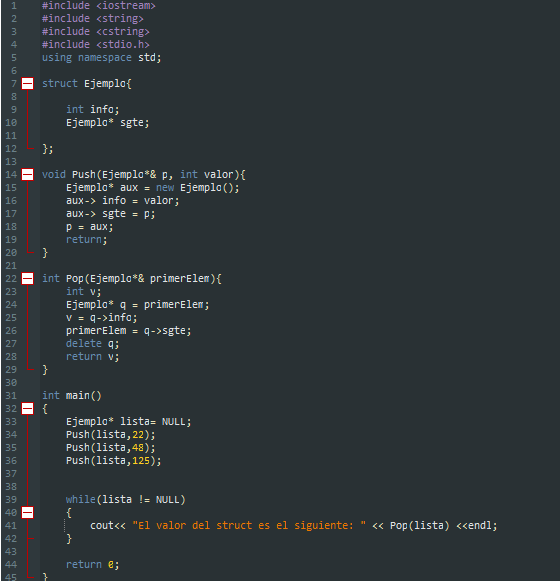
Task: Collapse the Pop function fold marker
Action: pos(27,278)
